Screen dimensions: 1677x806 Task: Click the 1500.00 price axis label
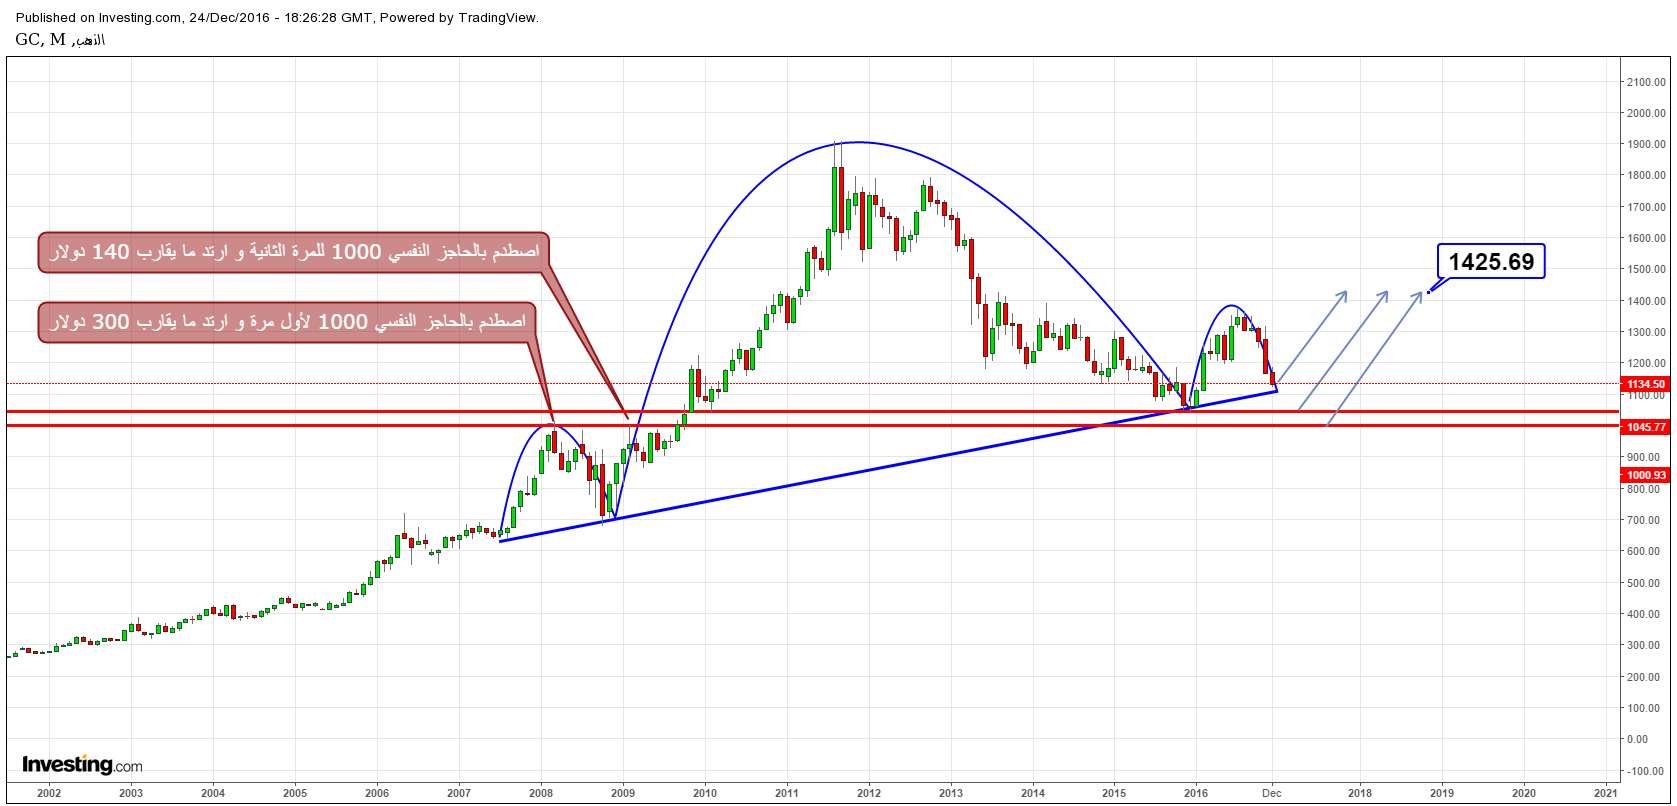1645,269
